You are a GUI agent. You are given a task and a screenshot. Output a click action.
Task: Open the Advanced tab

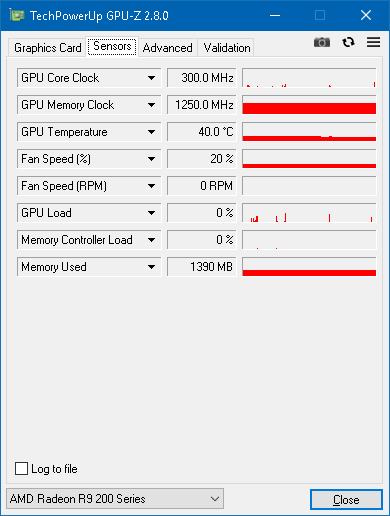tap(167, 48)
